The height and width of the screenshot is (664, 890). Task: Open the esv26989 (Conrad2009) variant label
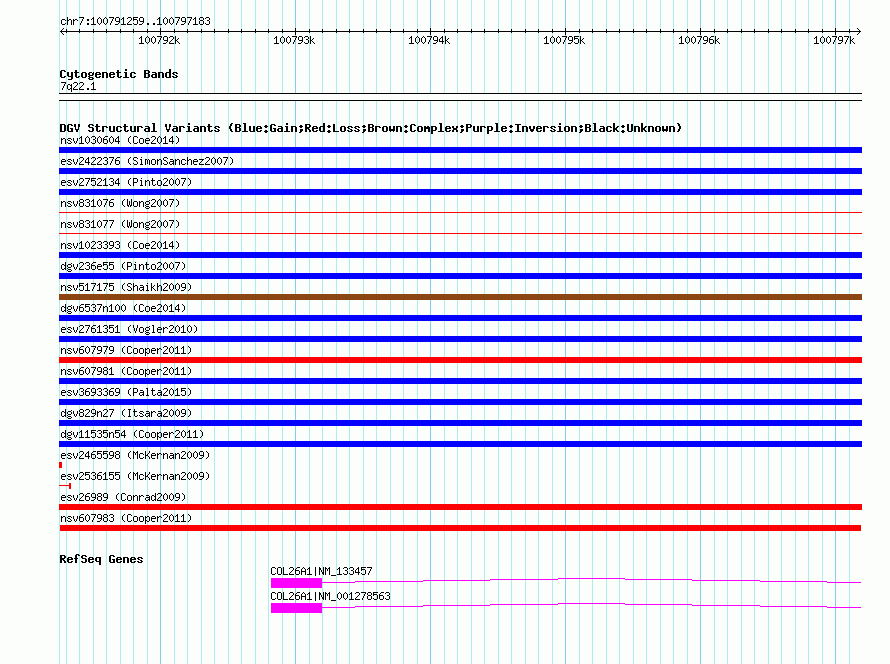coord(123,497)
